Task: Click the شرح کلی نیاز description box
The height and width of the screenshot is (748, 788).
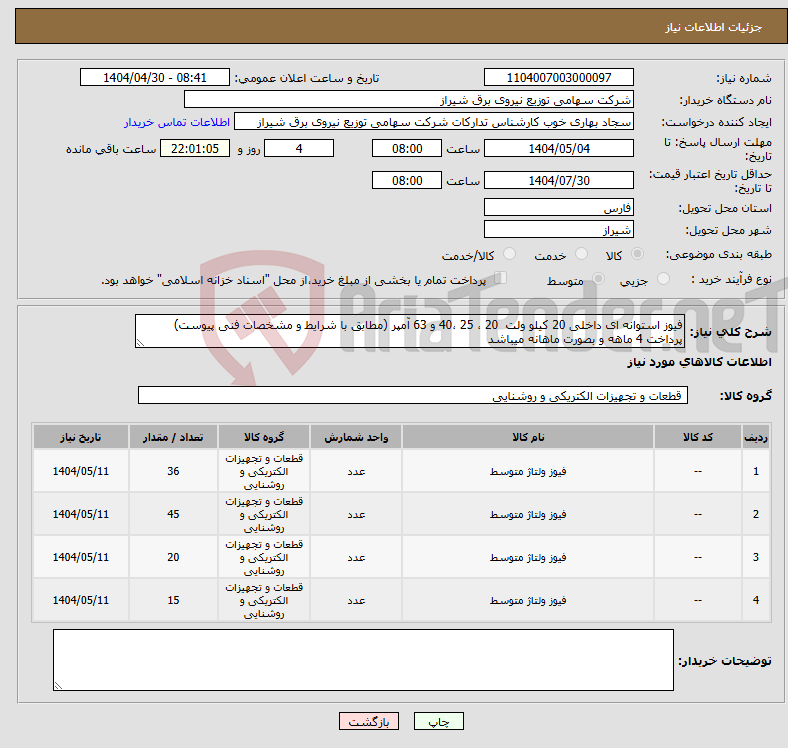Action: click(410, 332)
